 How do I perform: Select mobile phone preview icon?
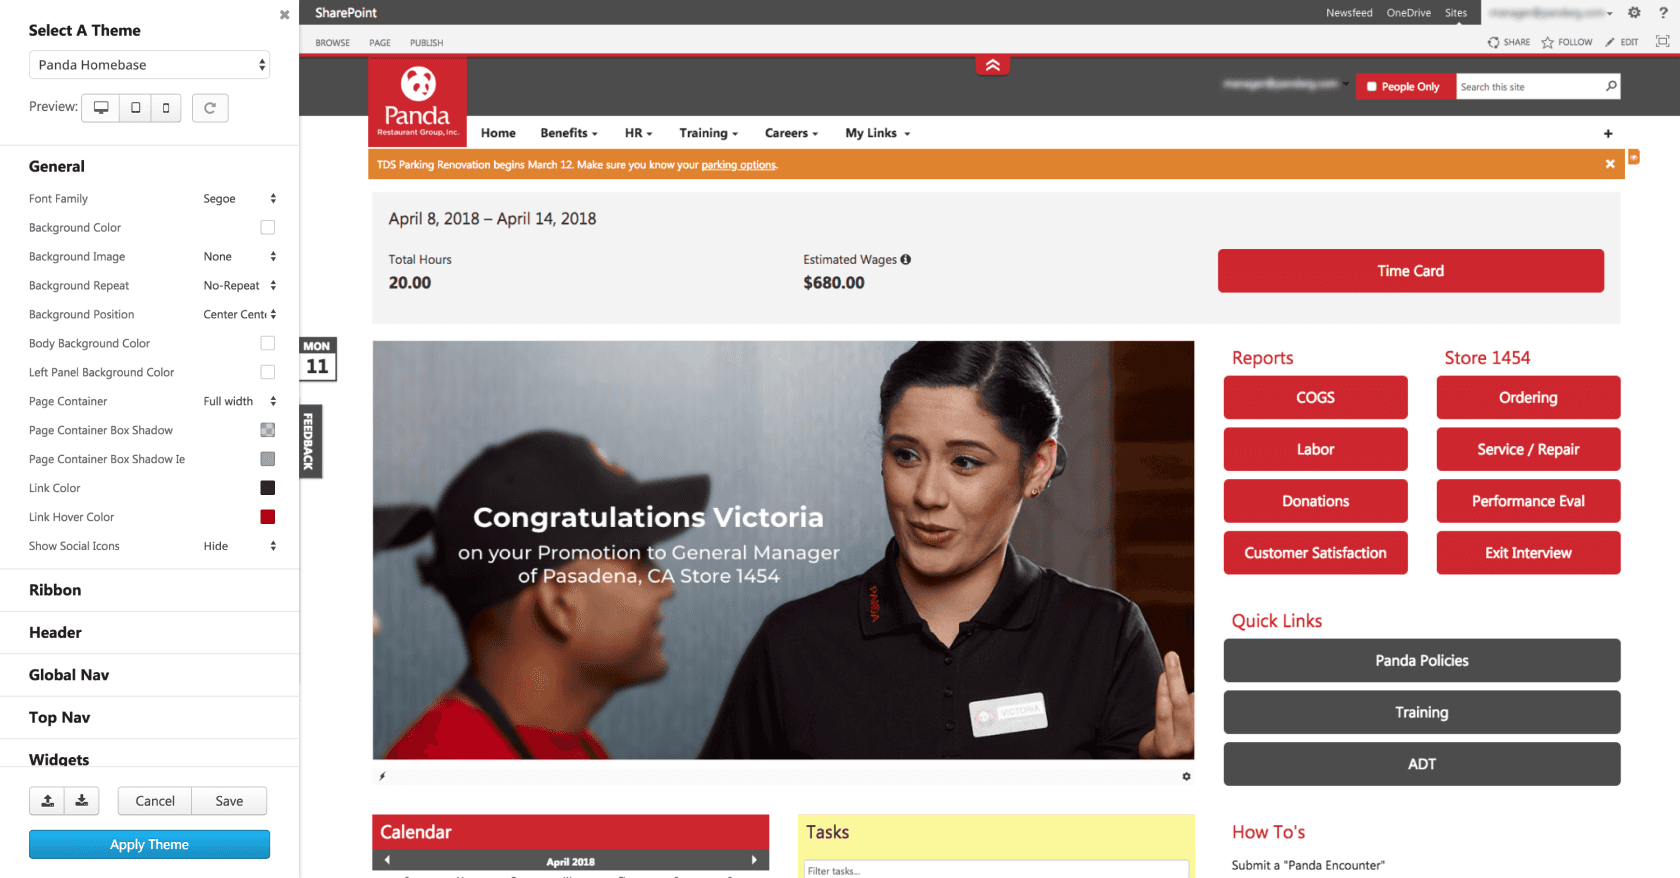point(166,108)
